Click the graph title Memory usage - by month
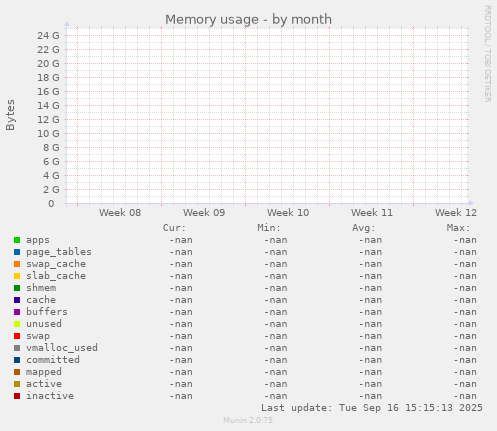497x431 pixels. 248,19
